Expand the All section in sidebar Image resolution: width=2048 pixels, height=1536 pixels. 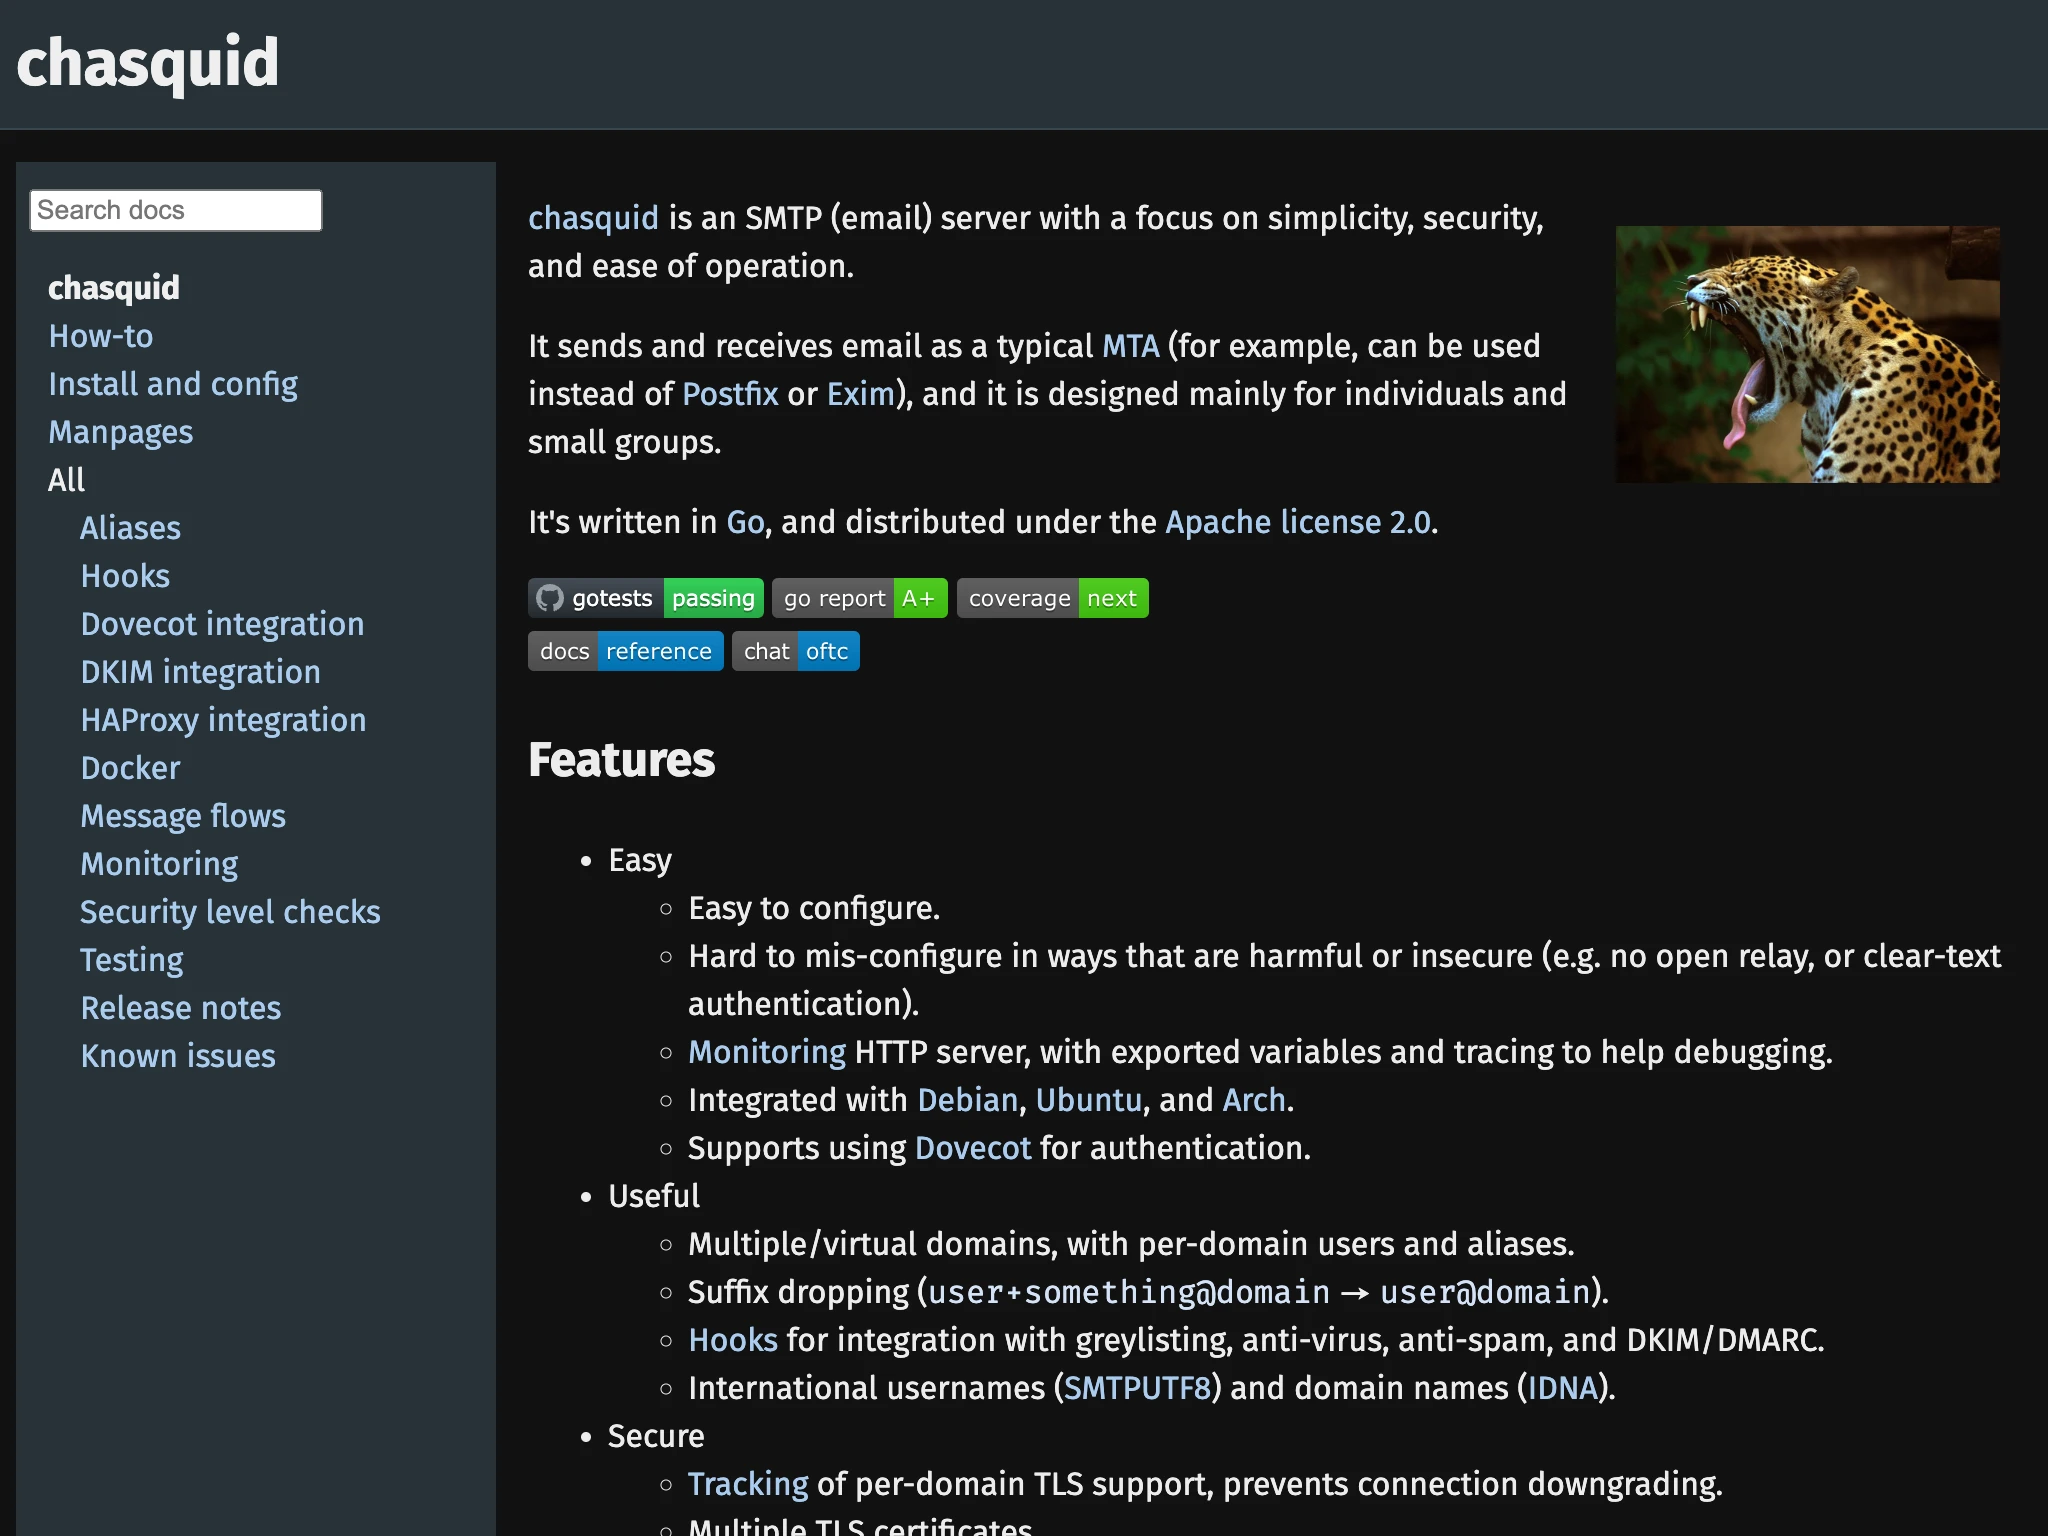tap(66, 479)
